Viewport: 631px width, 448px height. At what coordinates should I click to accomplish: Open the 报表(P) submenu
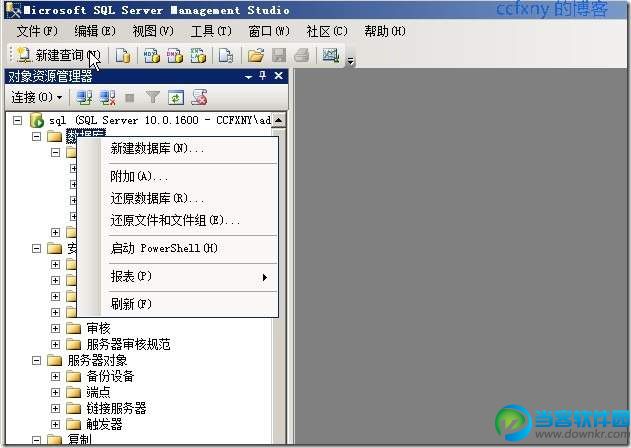(177, 277)
